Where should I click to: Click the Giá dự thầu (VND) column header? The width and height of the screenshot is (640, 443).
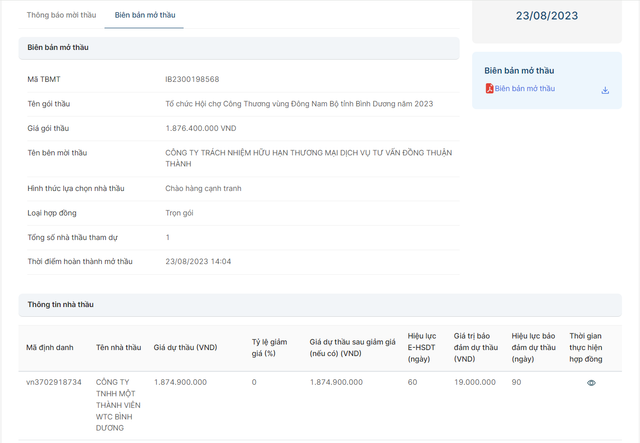(185, 347)
